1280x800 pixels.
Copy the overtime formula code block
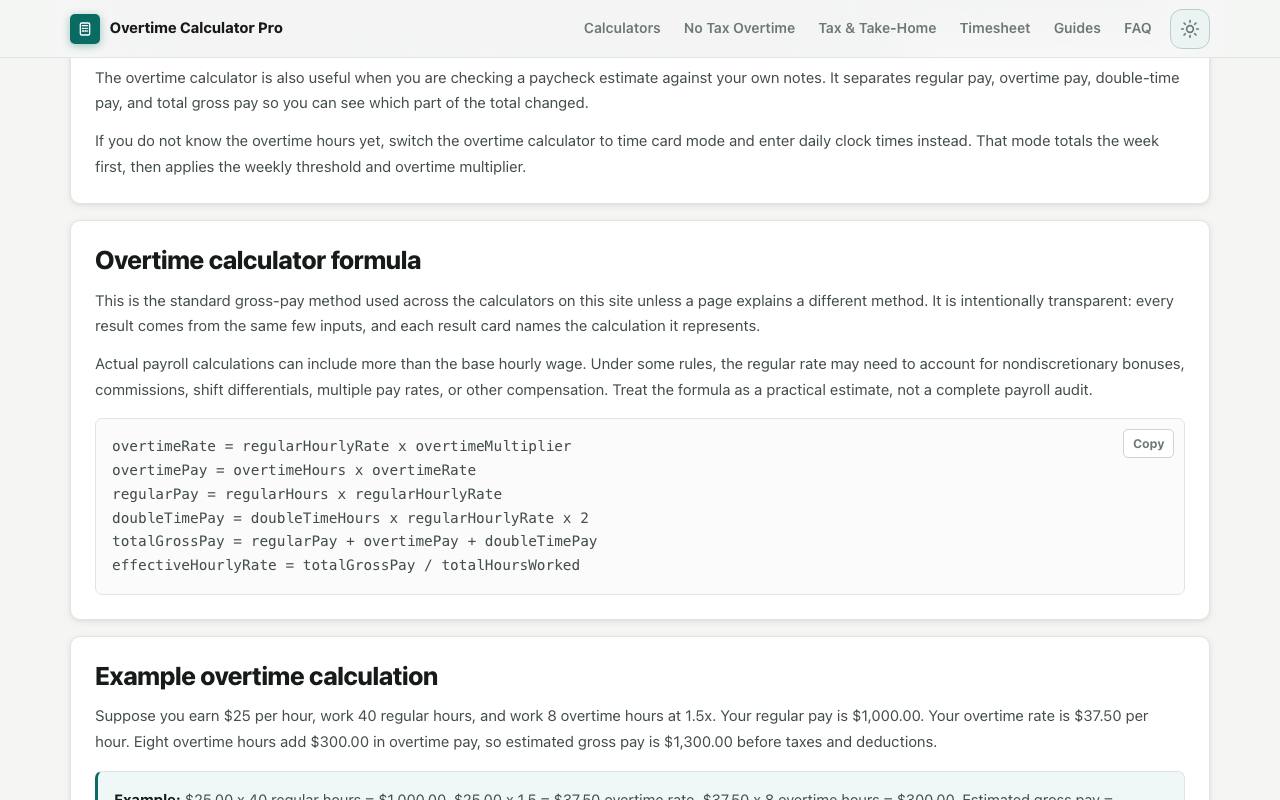coord(1148,444)
